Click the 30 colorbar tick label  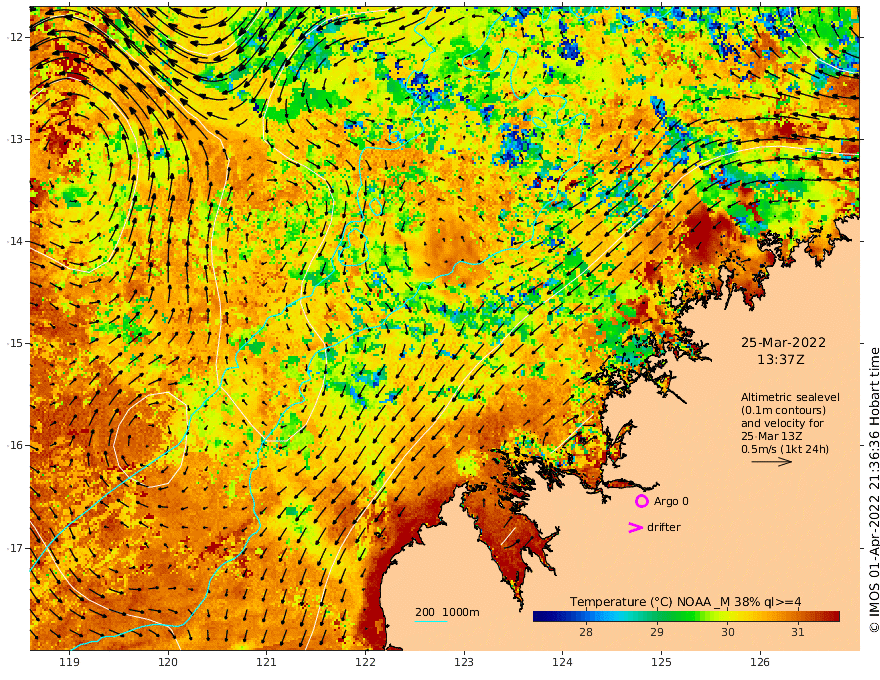tap(727, 632)
